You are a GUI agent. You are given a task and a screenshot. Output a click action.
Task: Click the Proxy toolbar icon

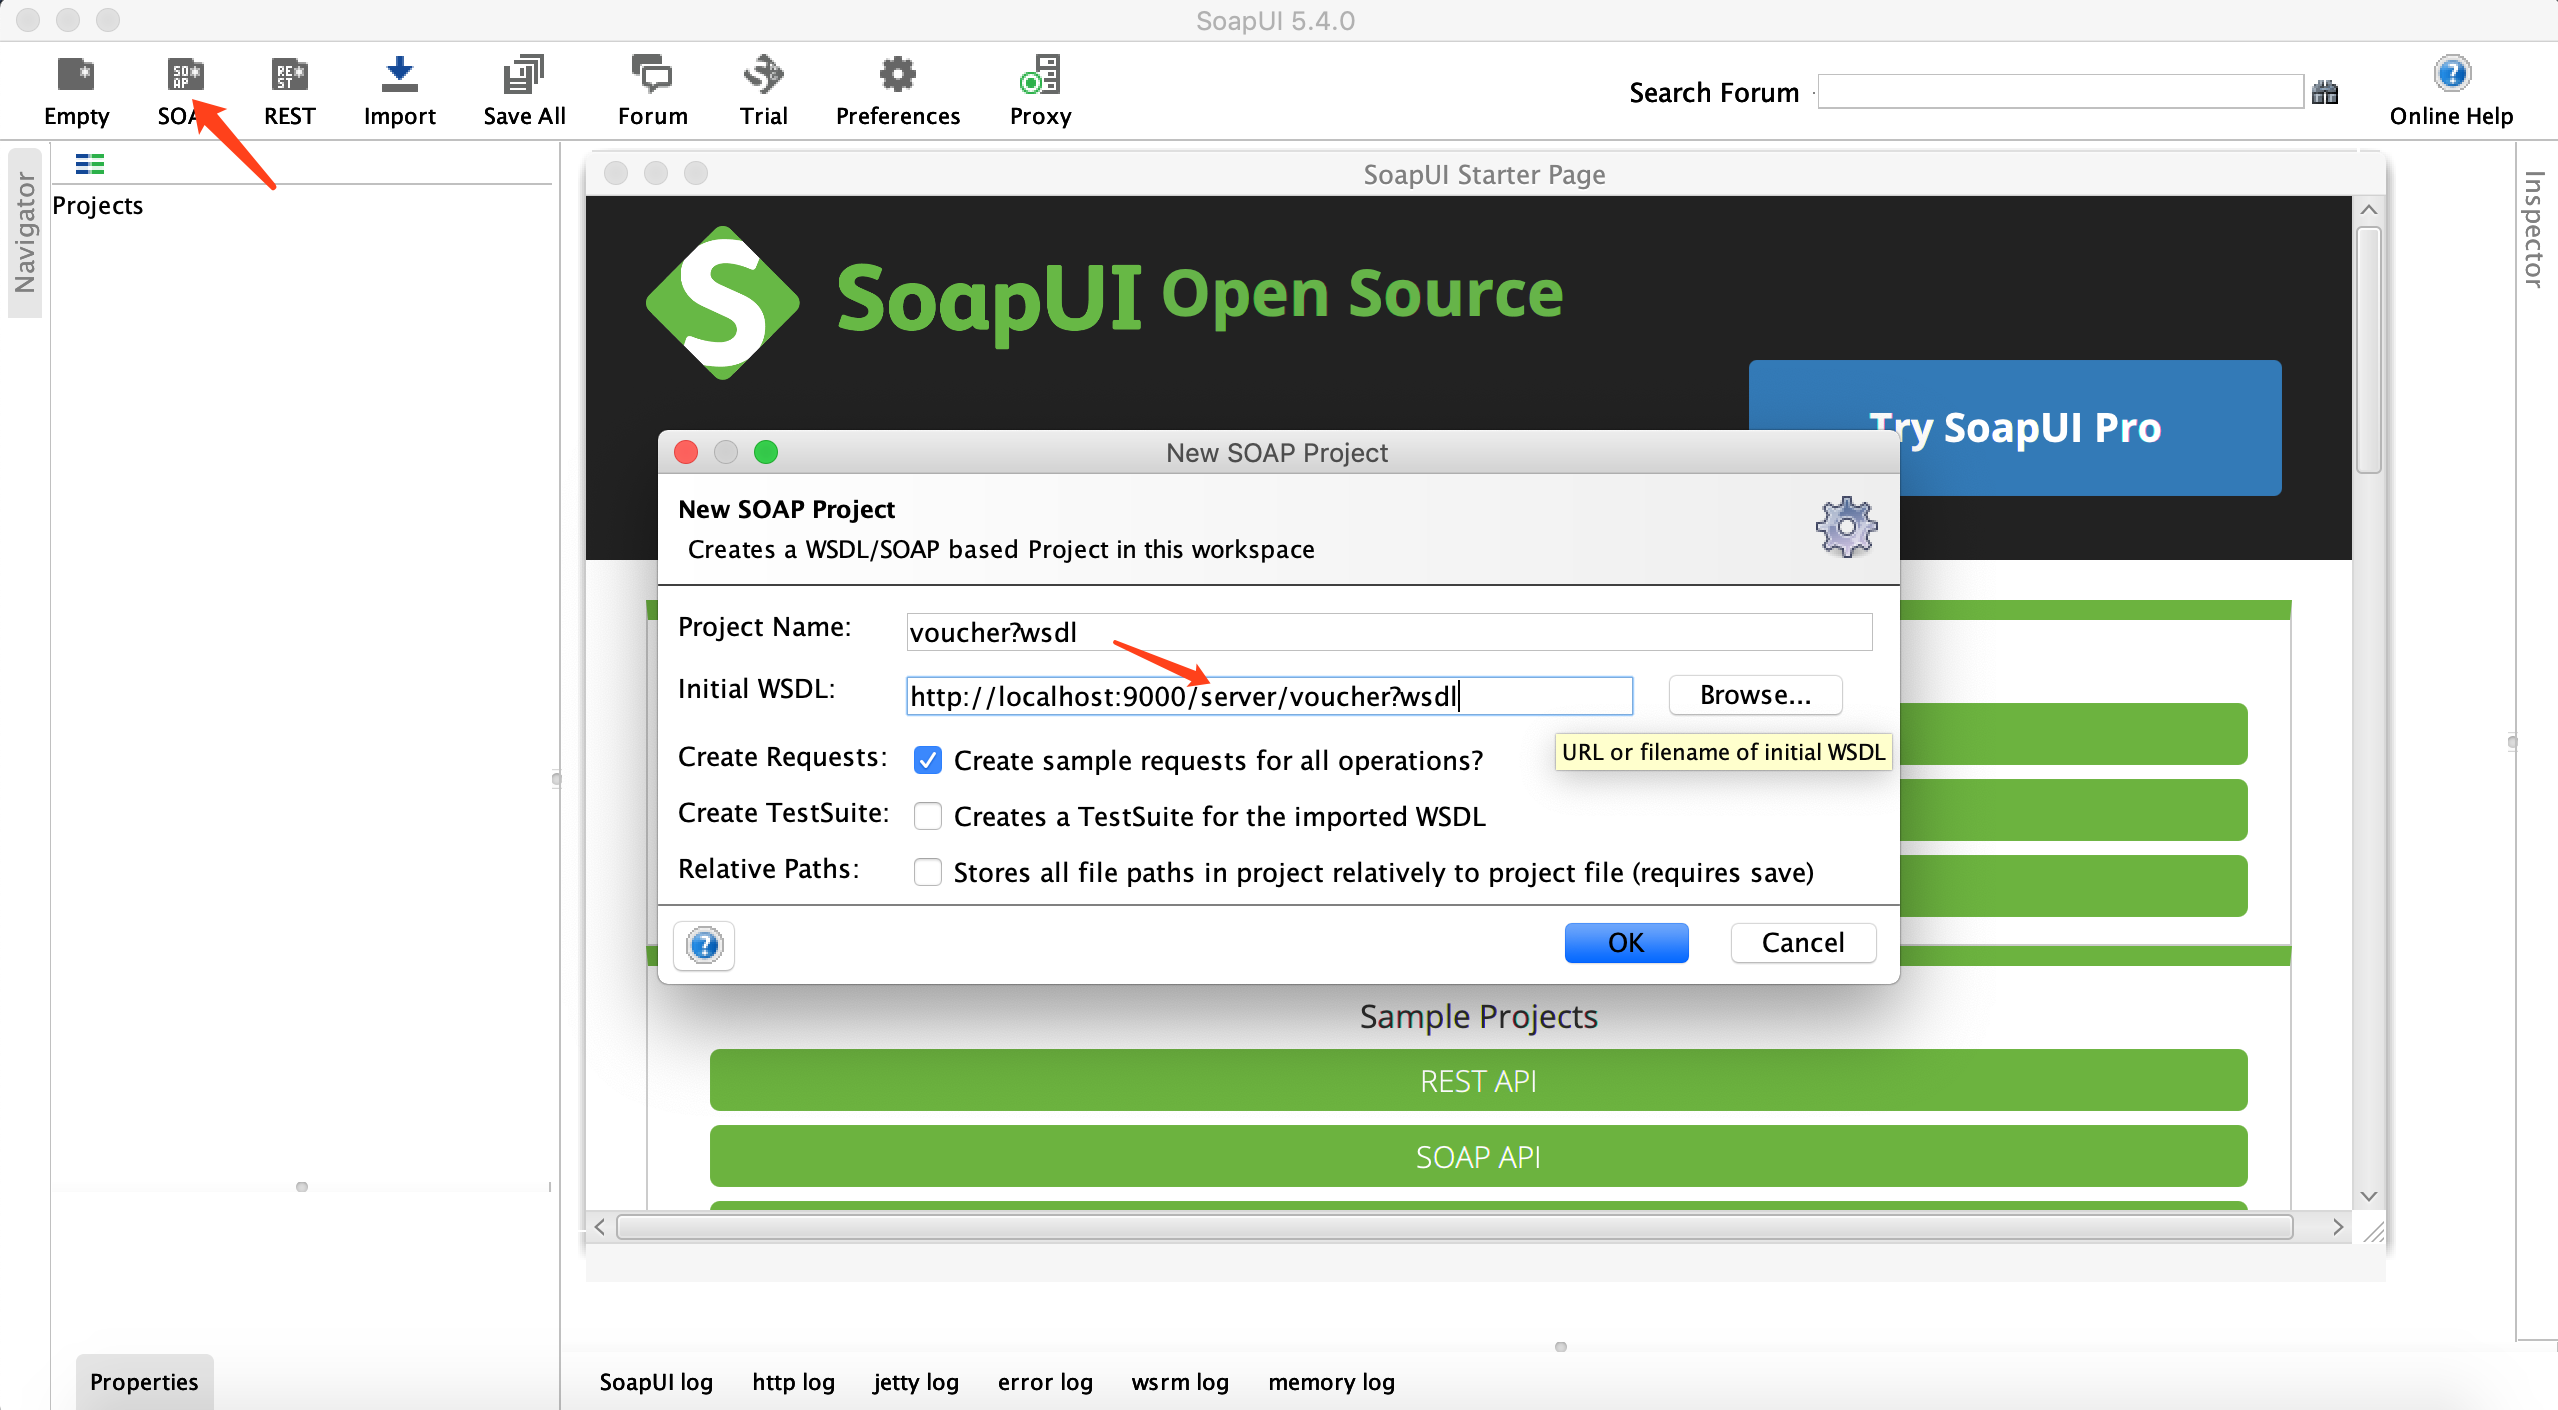(1040, 76)
